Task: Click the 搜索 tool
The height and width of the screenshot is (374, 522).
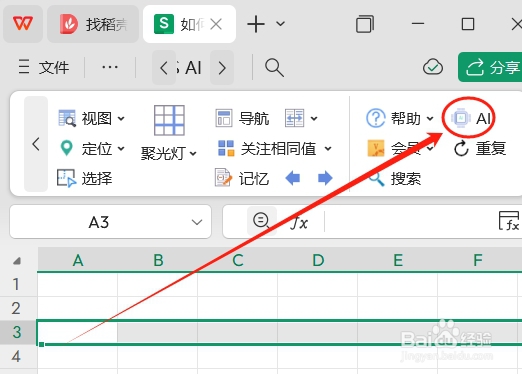Action: pos(395,178)
